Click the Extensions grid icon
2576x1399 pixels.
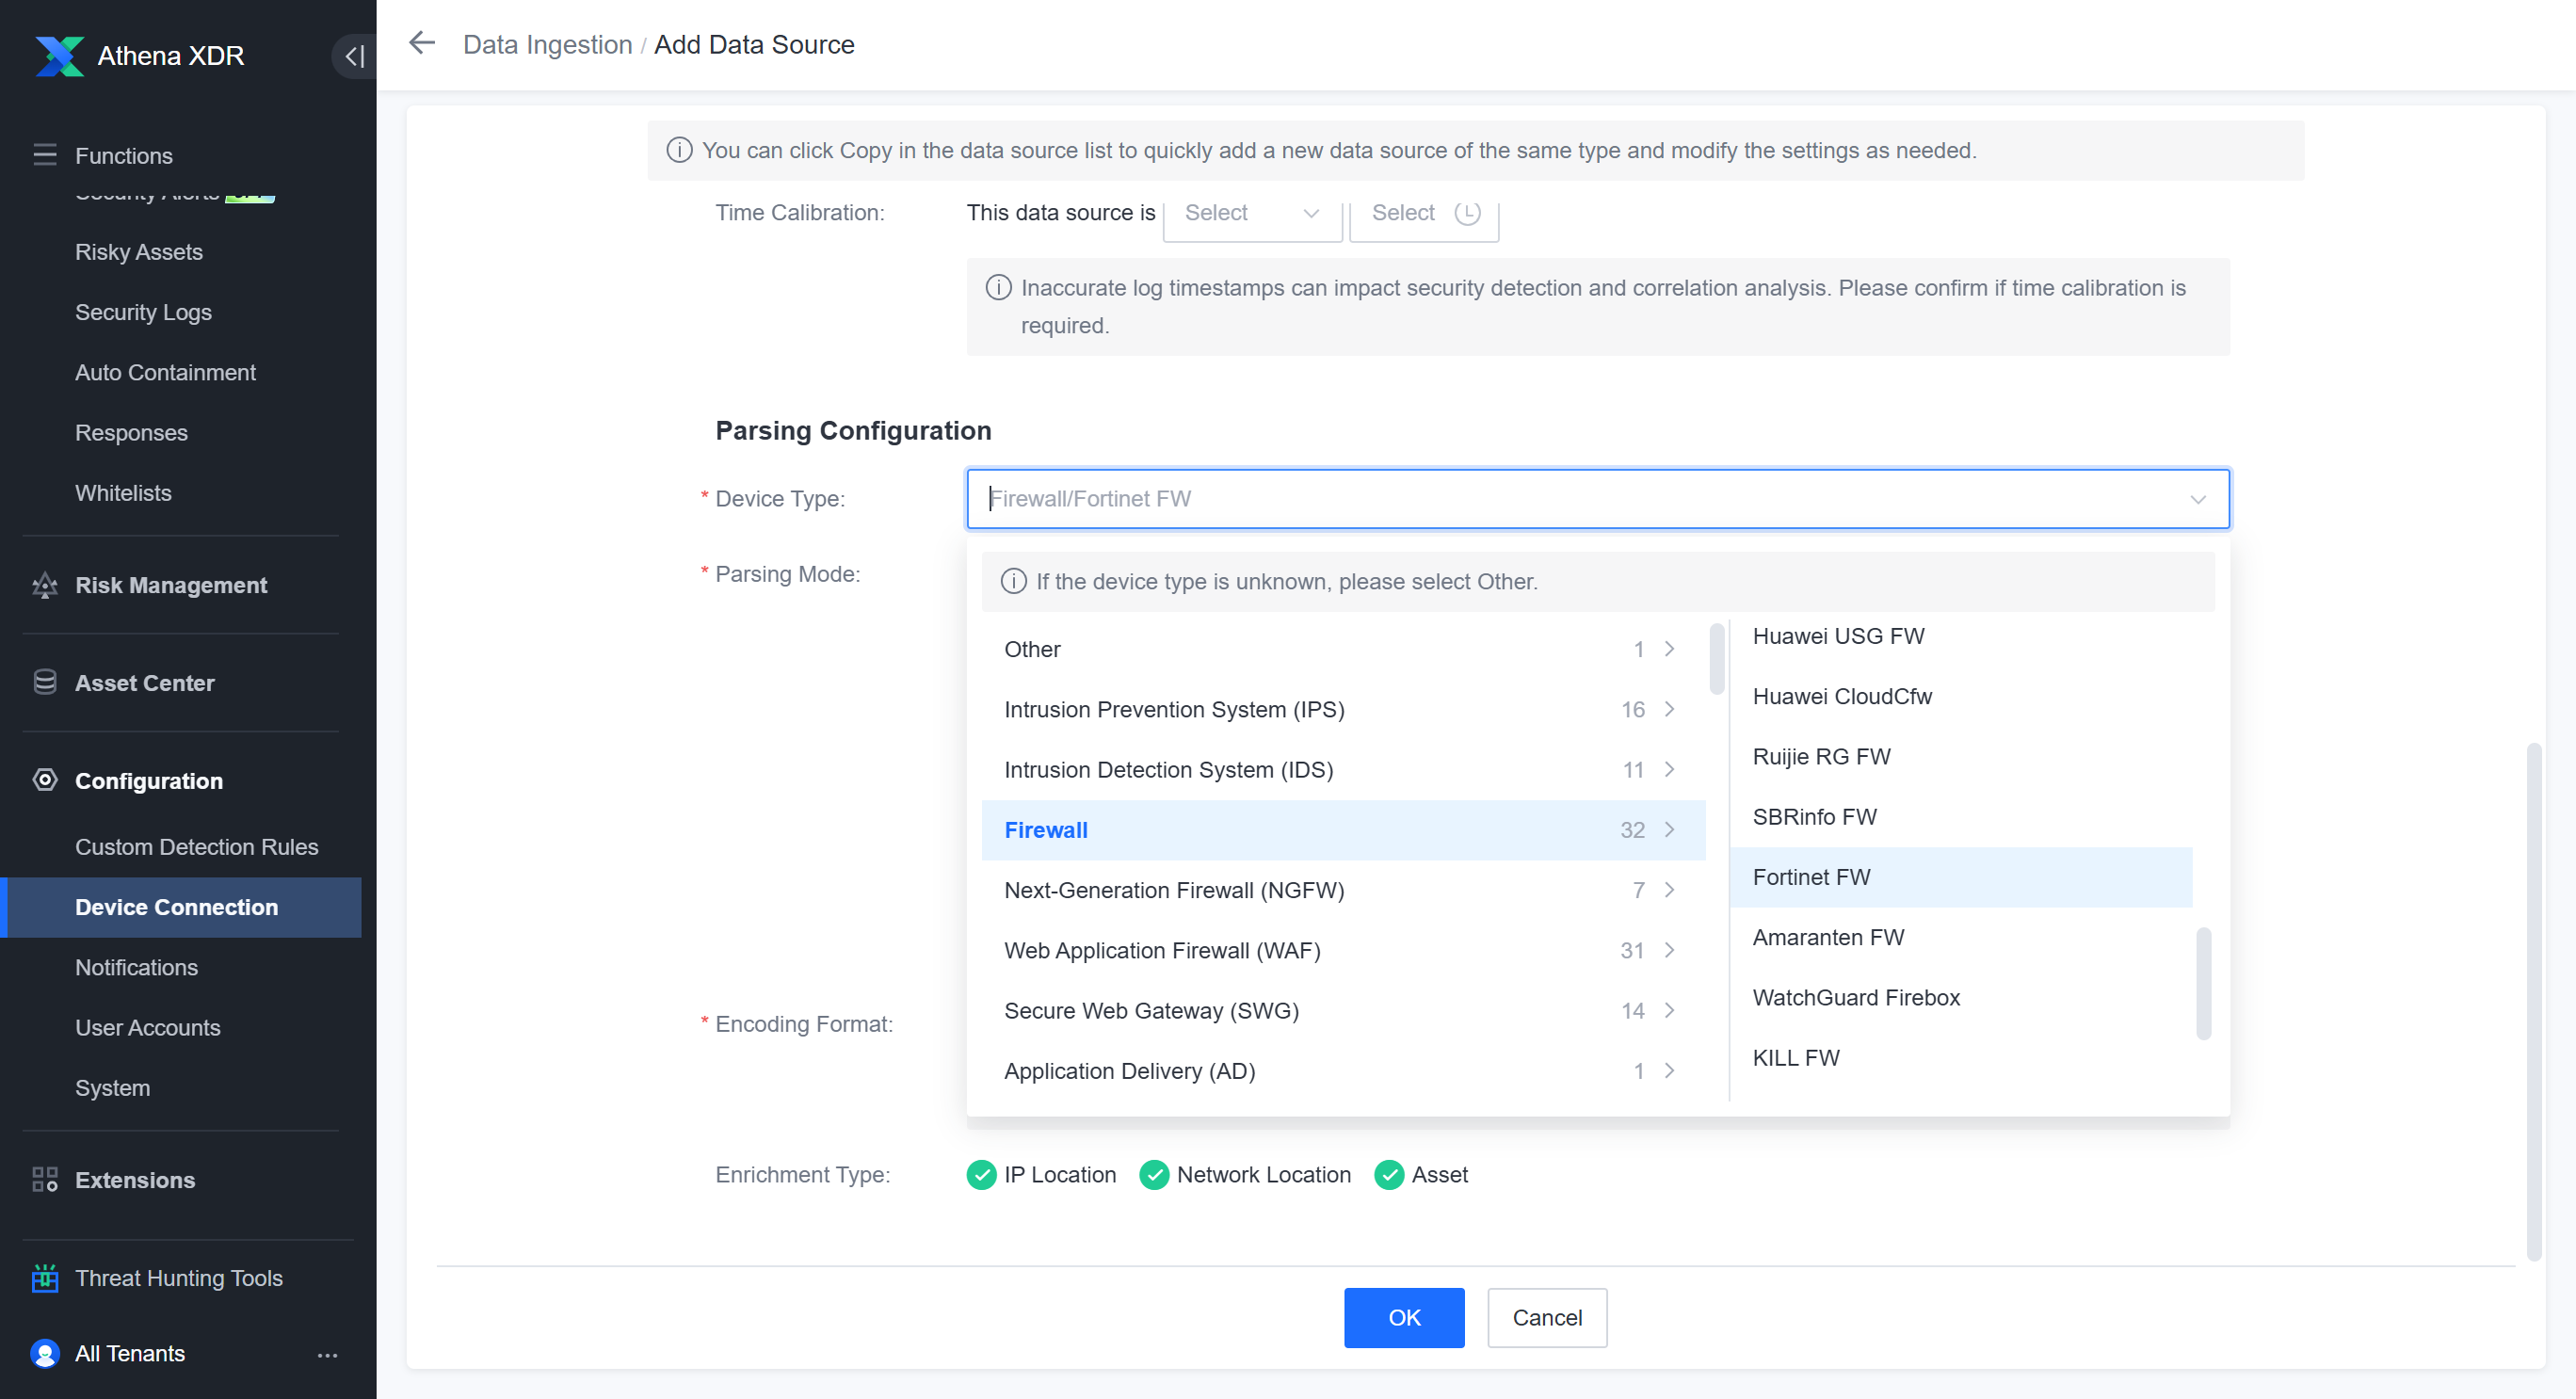coord(45,1180)
